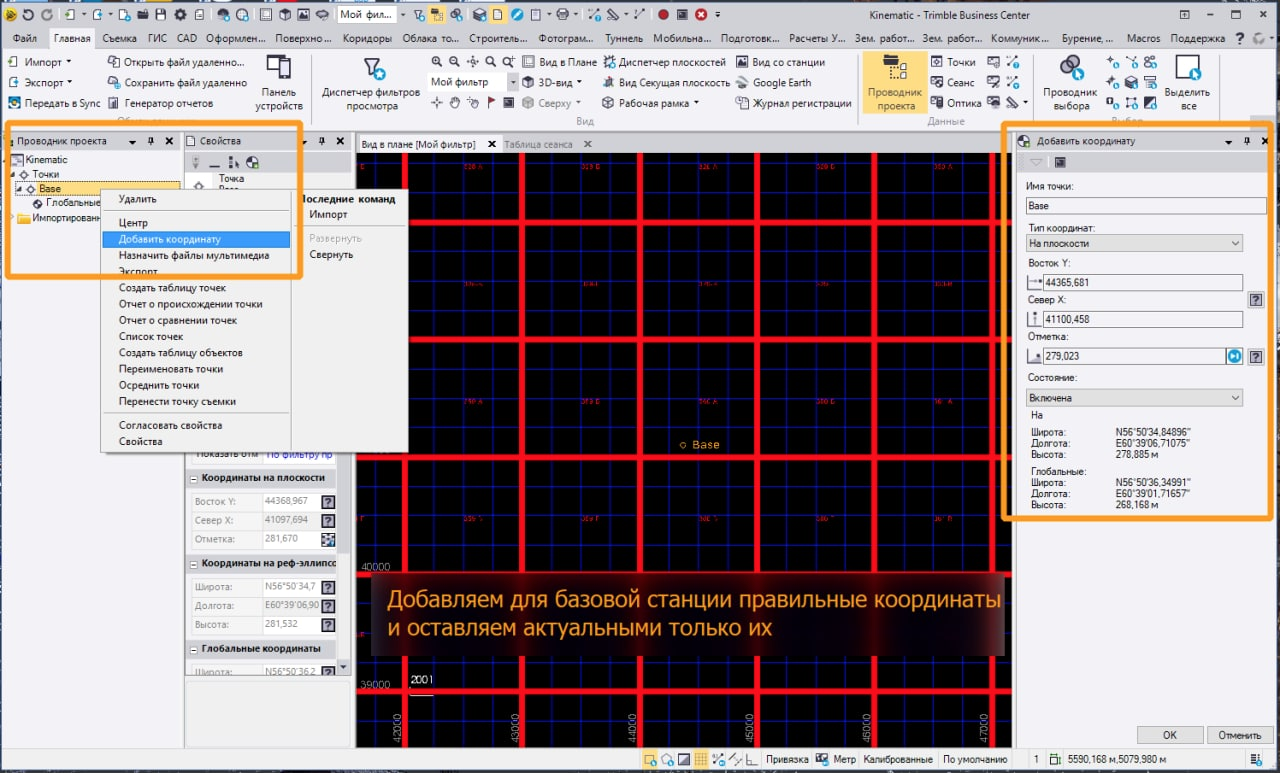Open Вид со станции
This screenshot has height=773, width=1280.
[780, 62]
